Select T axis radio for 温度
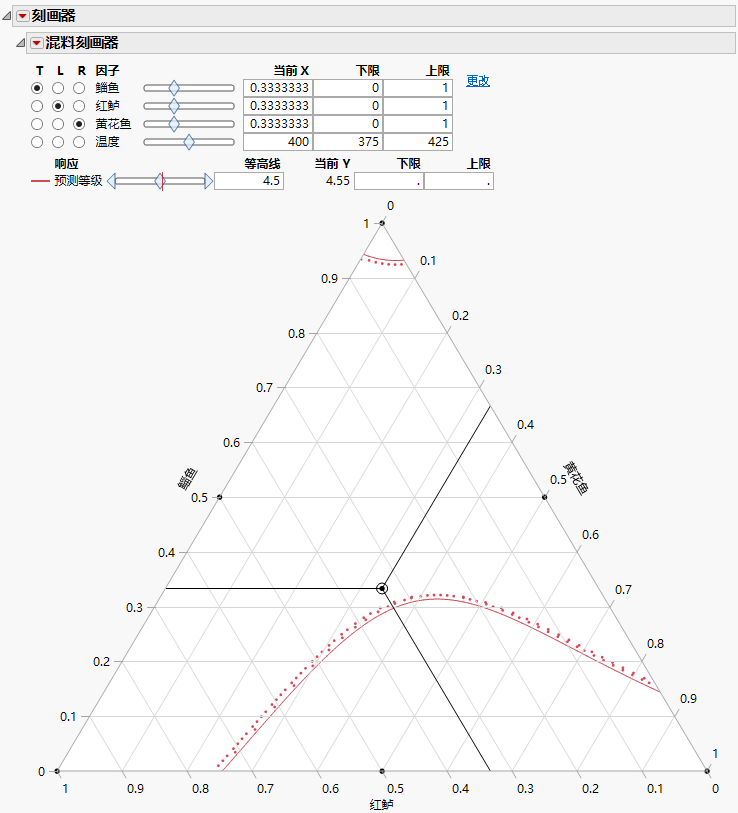Viewport: 738px width, 813px height. pos(37,142)
